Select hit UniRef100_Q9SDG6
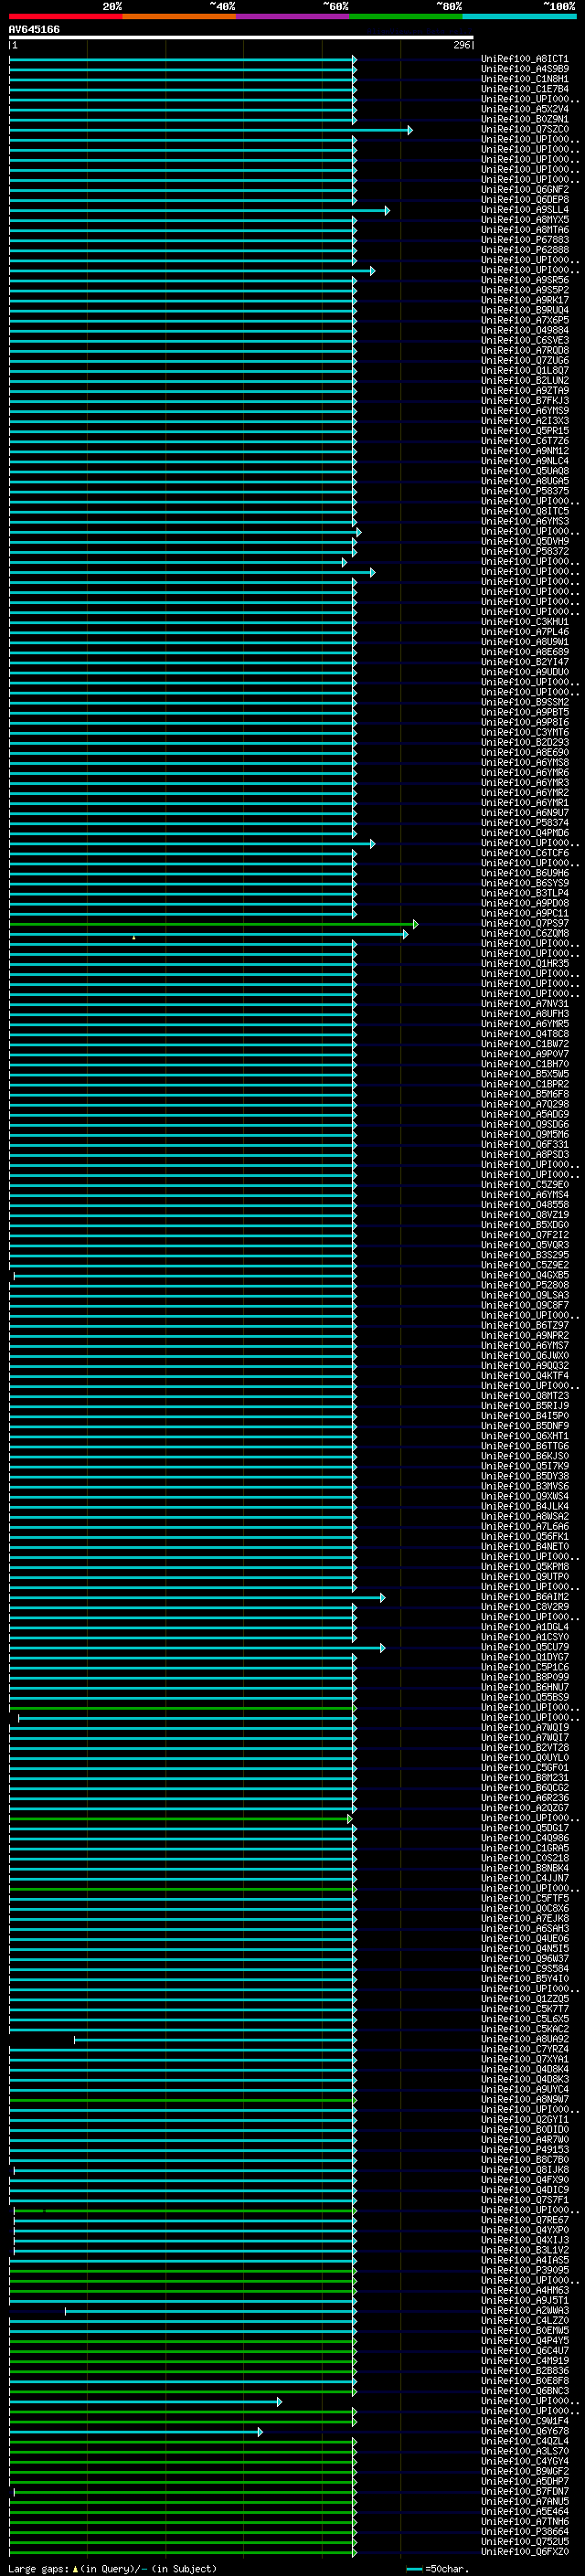The image size is (585, 2576). click(524, 1125)
